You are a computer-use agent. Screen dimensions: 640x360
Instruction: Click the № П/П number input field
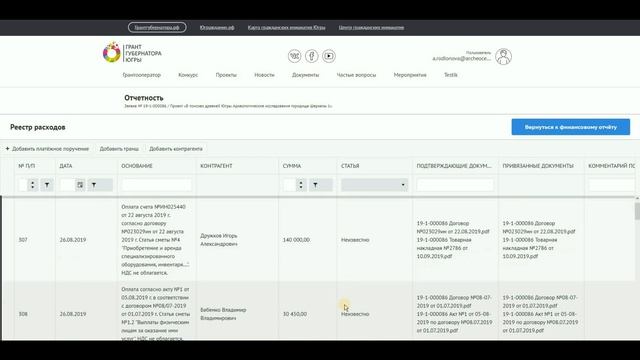coord(23,185)
